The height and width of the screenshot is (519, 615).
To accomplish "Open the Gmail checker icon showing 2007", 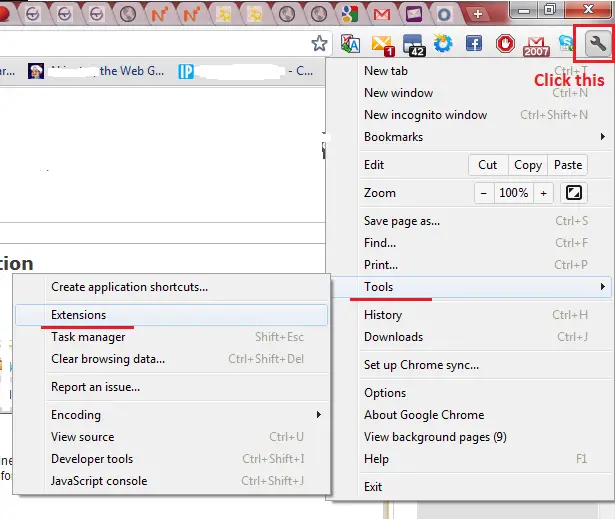I will tap(536, 46).
